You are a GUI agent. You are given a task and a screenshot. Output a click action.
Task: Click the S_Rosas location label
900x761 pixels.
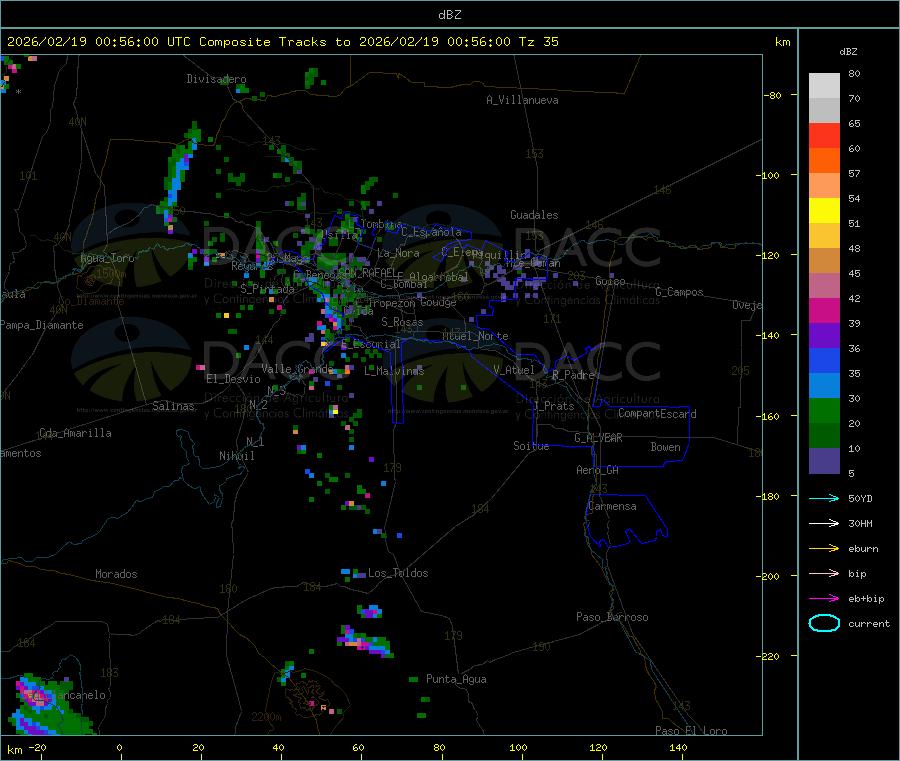(402, 323)
